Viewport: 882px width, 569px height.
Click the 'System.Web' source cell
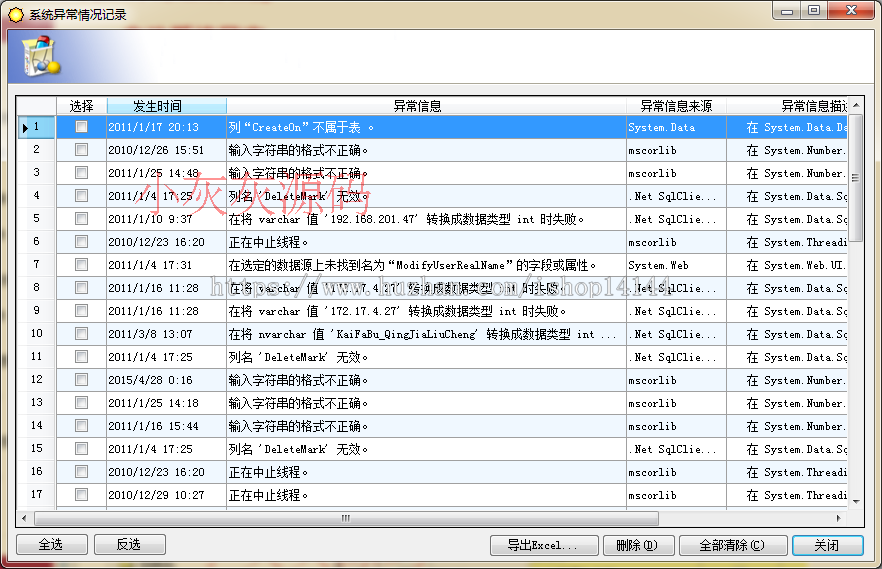pyautogui.click(x=677, y=265)
